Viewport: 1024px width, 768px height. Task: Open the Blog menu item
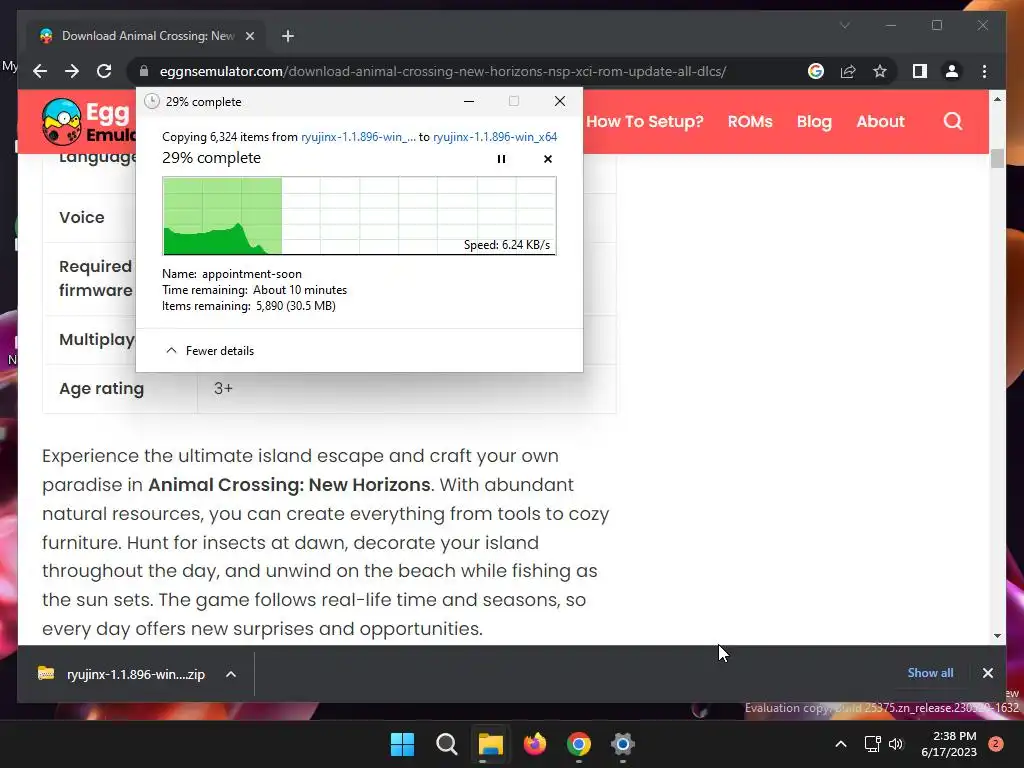click(x=814, y=121)
